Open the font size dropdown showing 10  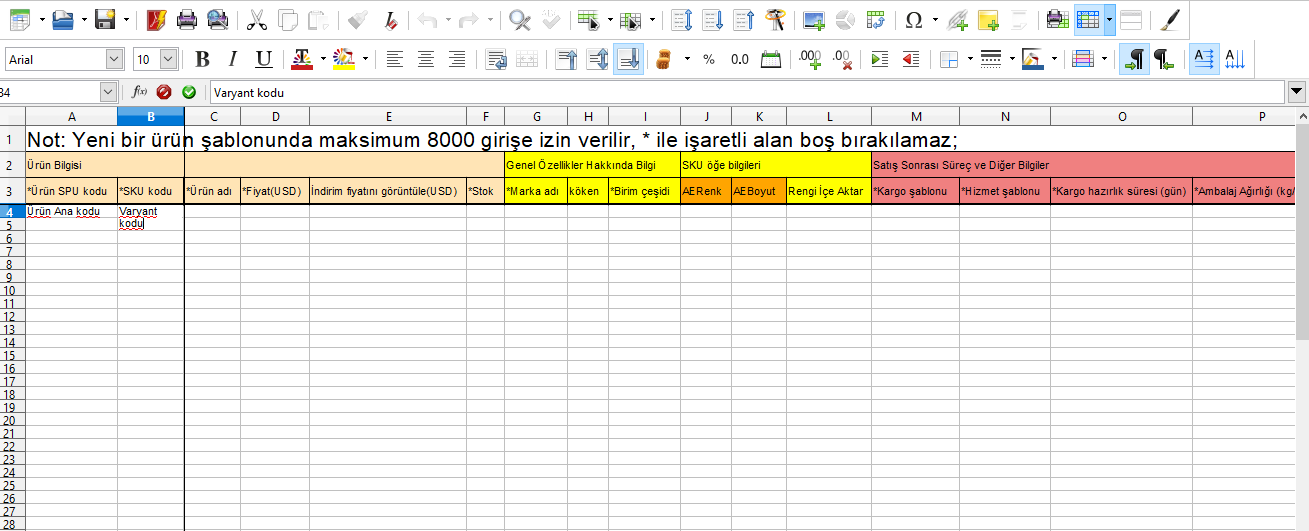click(x=168, y=60)
